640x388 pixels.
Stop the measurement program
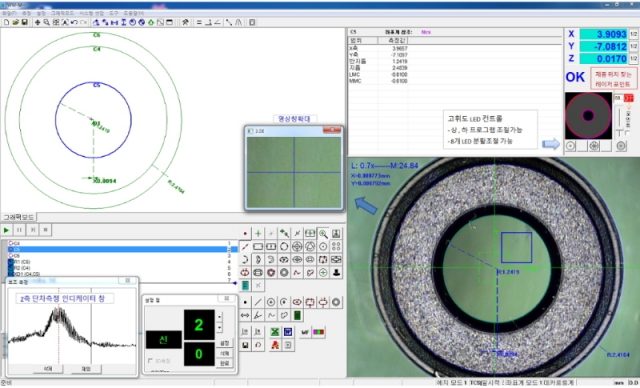point(46,230)
